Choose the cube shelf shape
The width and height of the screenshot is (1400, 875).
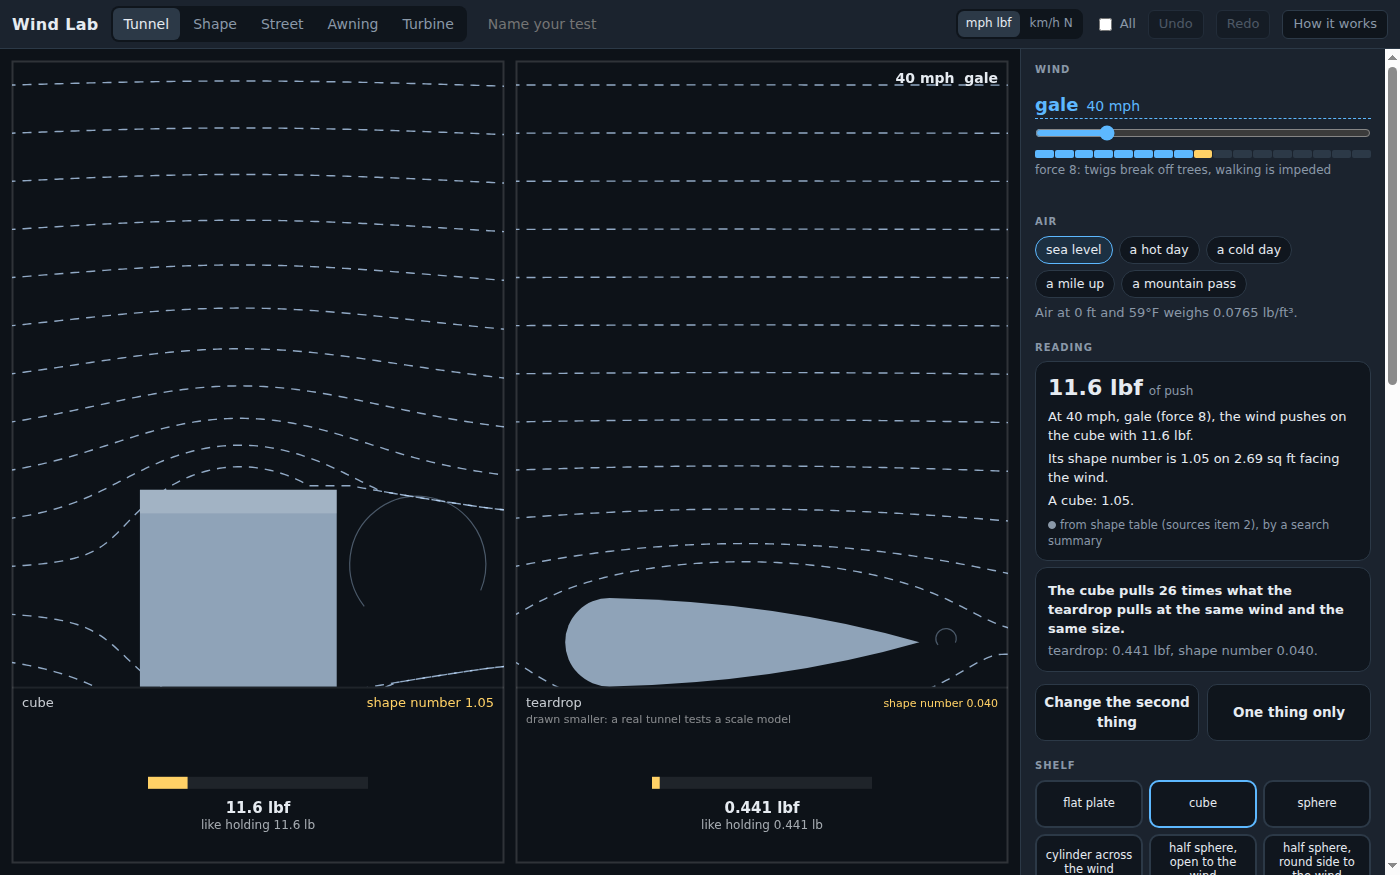1203,804
